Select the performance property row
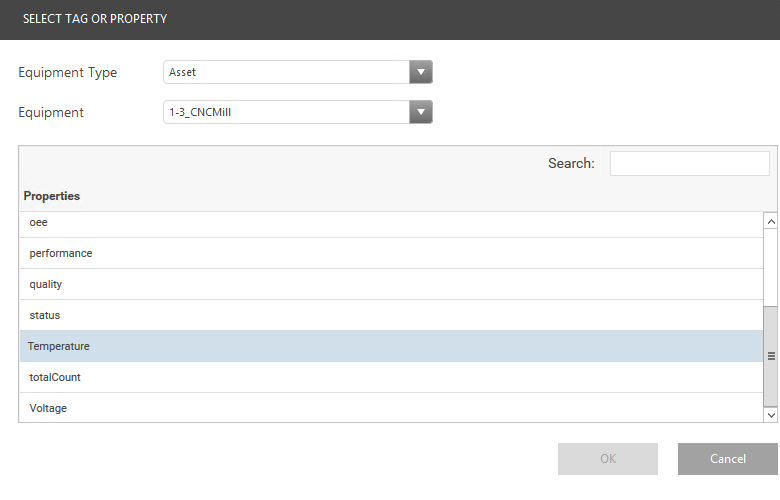The height and width of the screenshot is (500, 780). pyautogui.click(x=390, y=253)
